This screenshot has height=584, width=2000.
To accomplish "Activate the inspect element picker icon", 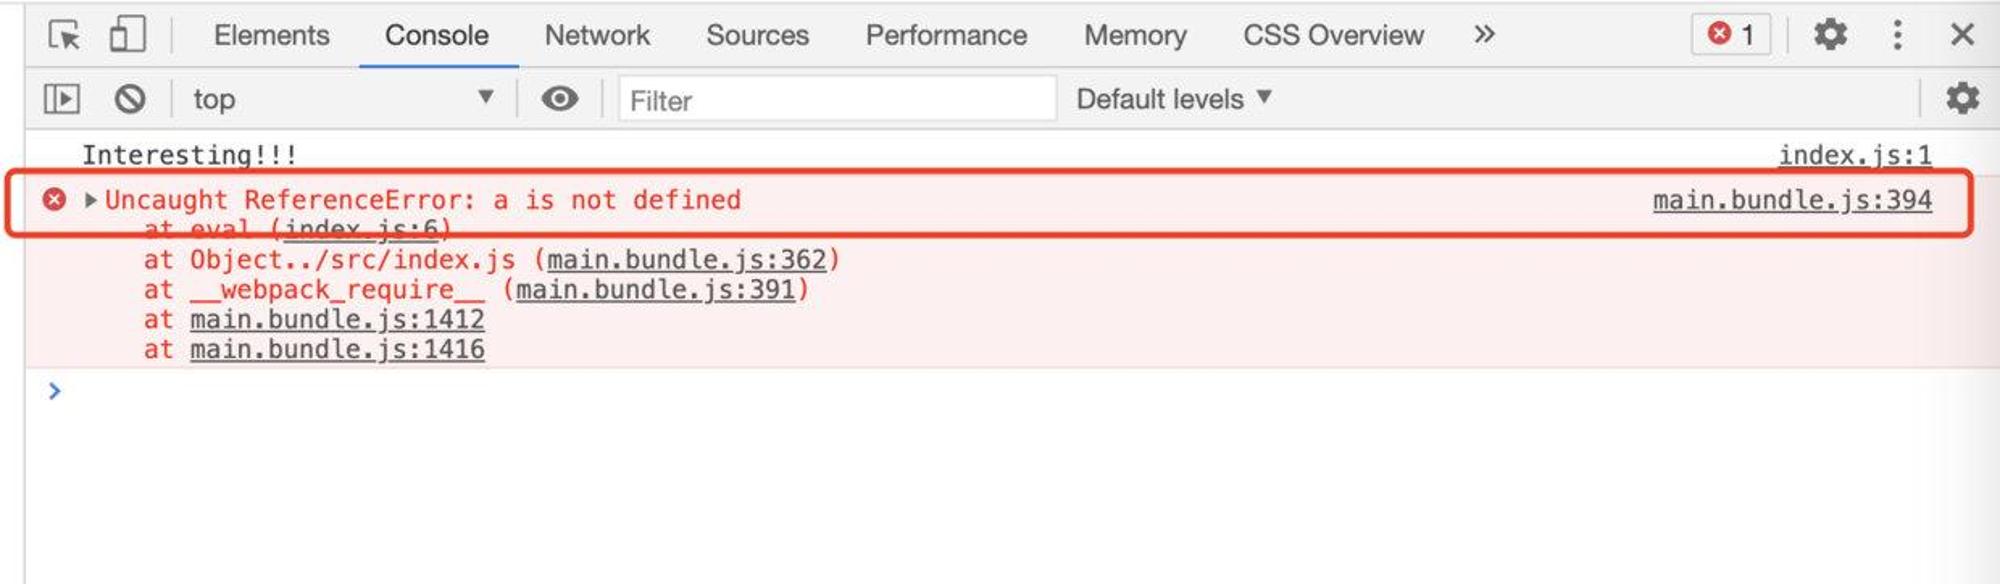I will coord(65,35).
